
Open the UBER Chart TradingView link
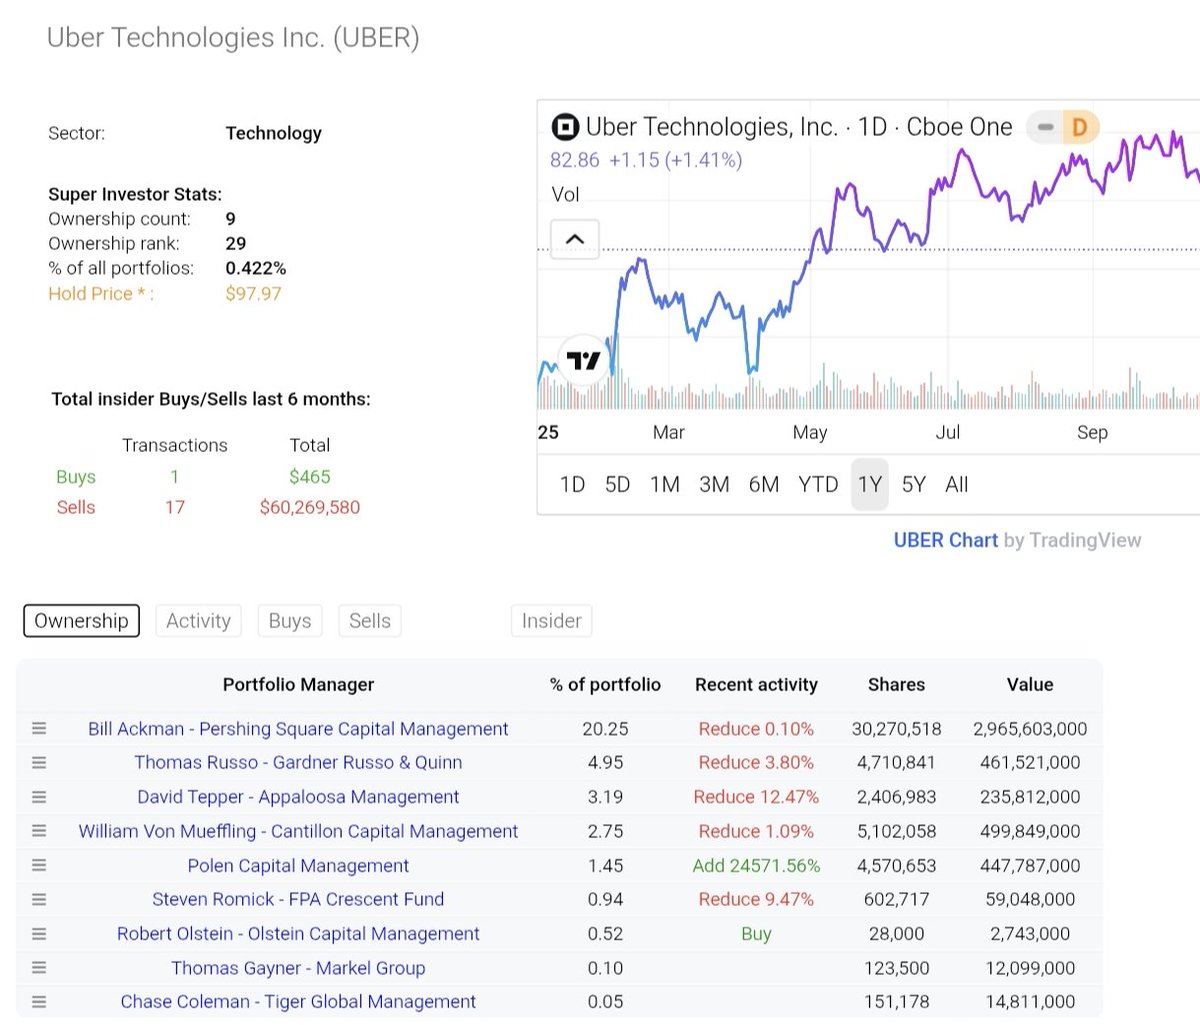click(946, 540)
